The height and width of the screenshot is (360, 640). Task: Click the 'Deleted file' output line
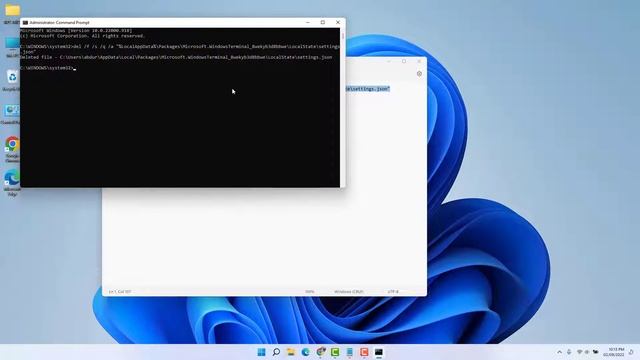[x=176, y=57]
